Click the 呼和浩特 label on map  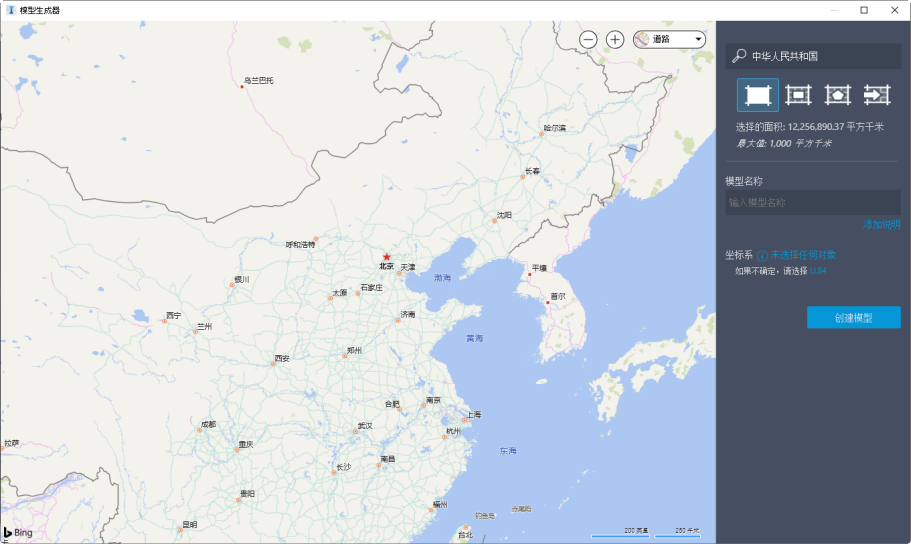(x=300, y=245)
